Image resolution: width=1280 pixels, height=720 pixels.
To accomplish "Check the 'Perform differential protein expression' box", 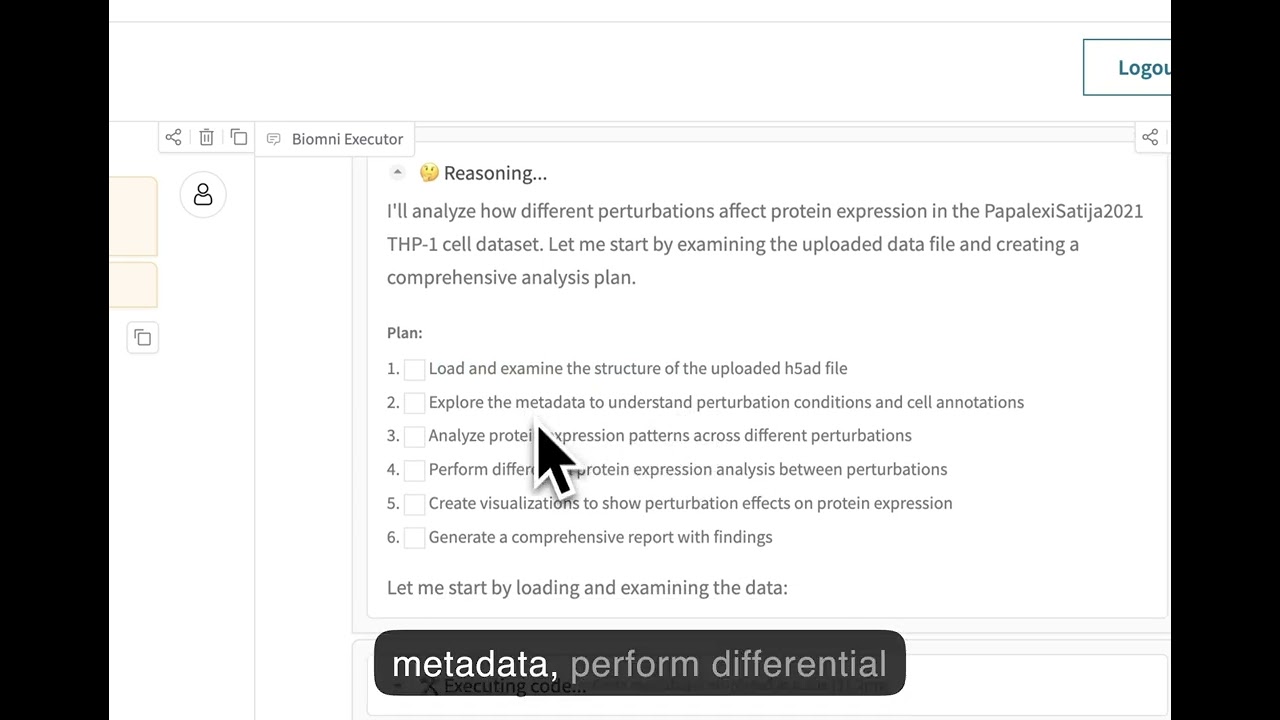I will (x=414, y=470).
